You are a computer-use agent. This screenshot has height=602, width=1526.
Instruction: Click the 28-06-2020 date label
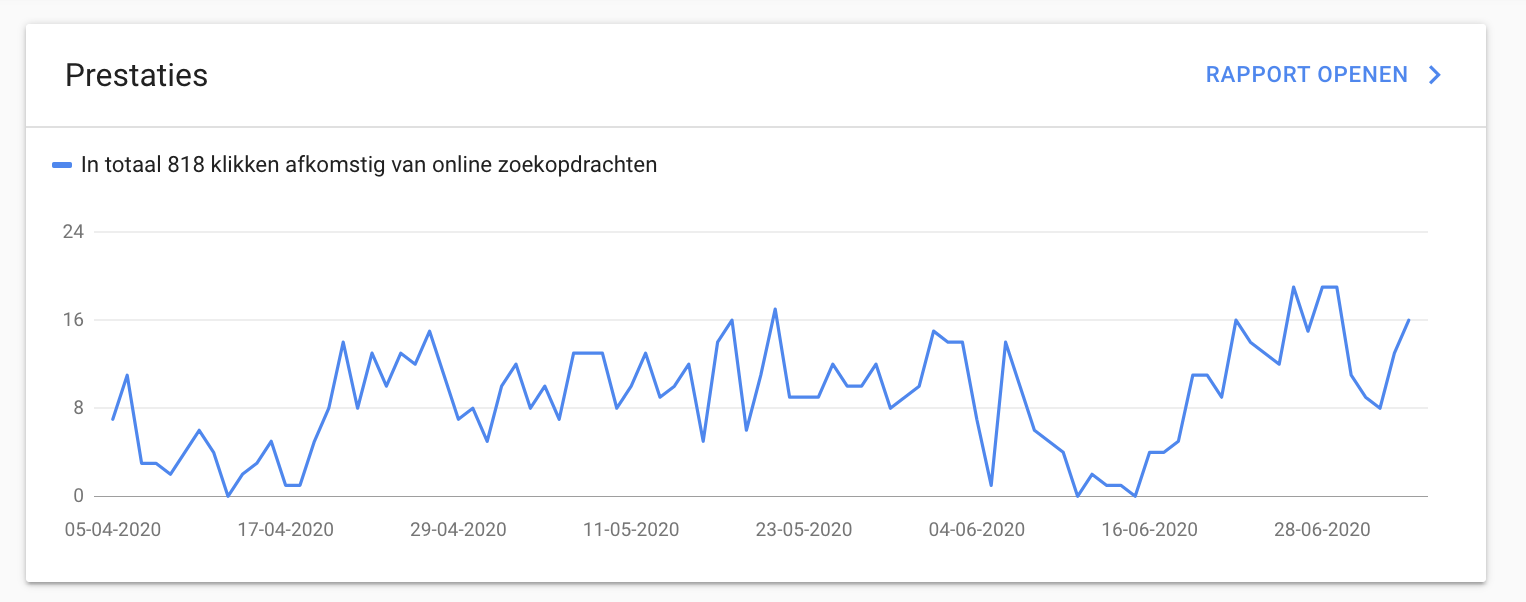1322,529
